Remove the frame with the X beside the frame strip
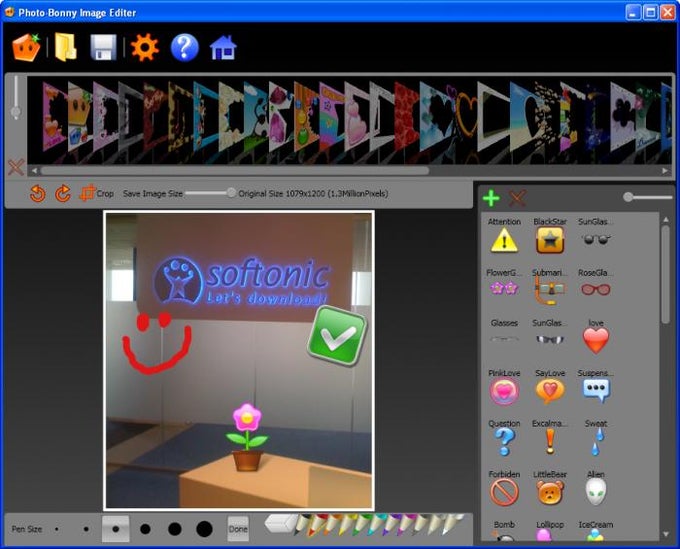Image resolution: width=680 pixels, height=549 pixels. point(16,167)
